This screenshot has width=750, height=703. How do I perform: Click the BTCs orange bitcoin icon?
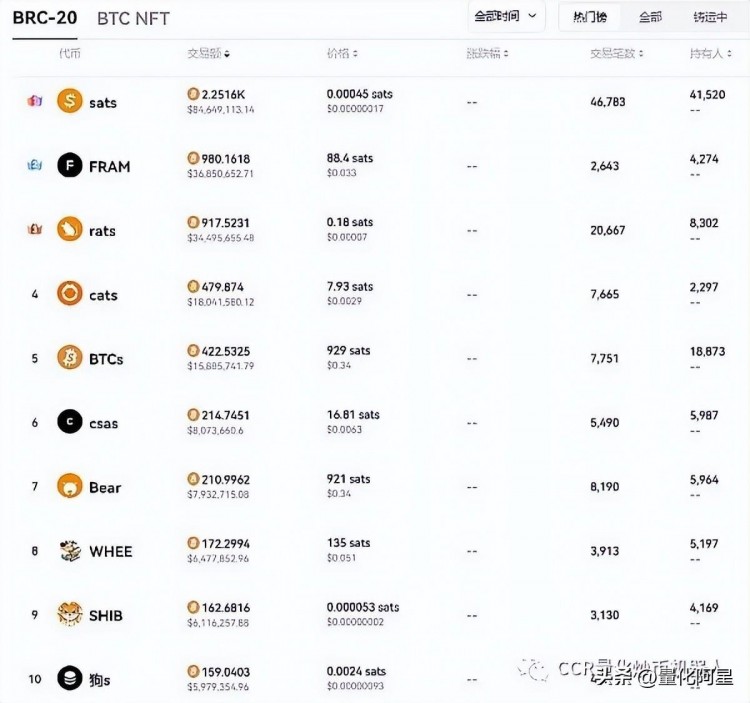pyautogui.click(x=69, y=358)
